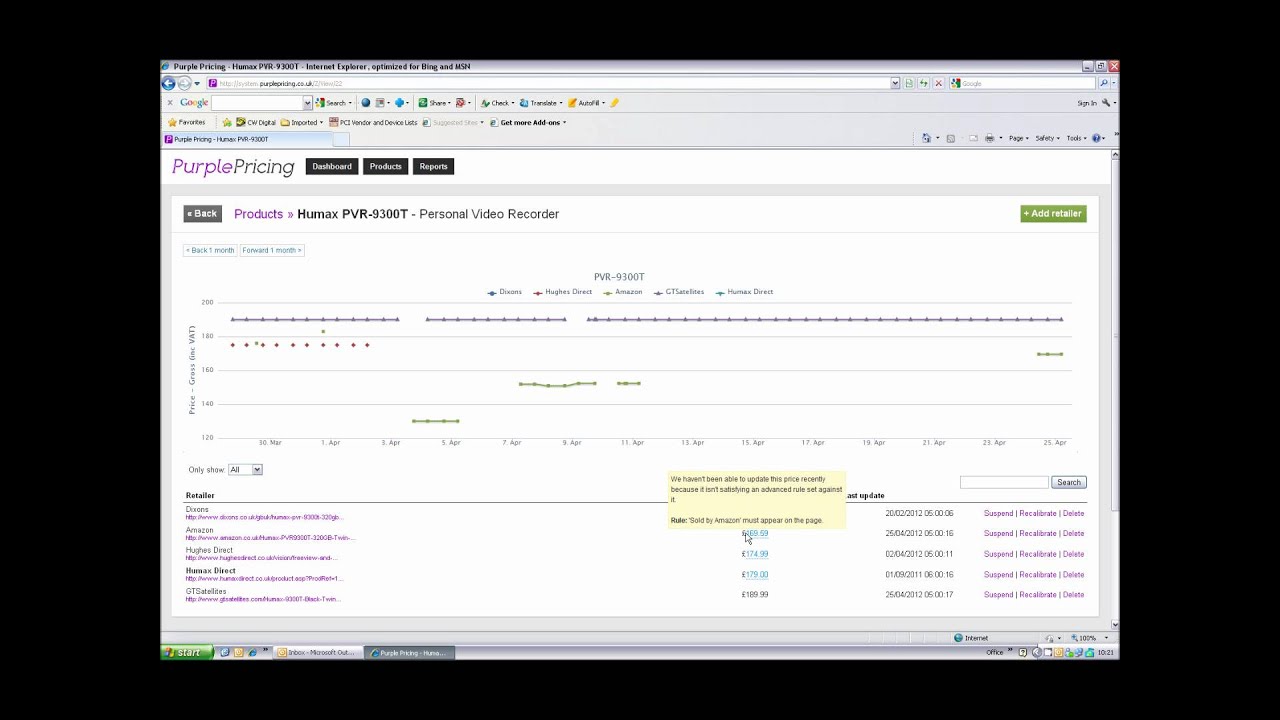This screenshot has width=1280, height=720.
Task: Click the yellow highlighter icon in Google Toolbar
Action: 615,103
